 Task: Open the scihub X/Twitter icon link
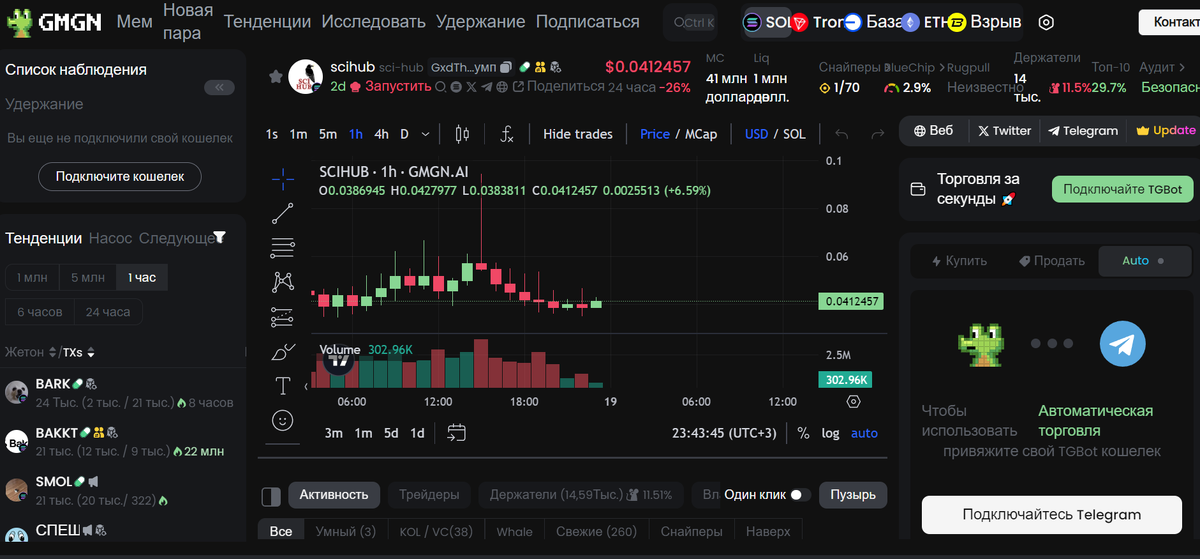(x=470, y=87)
